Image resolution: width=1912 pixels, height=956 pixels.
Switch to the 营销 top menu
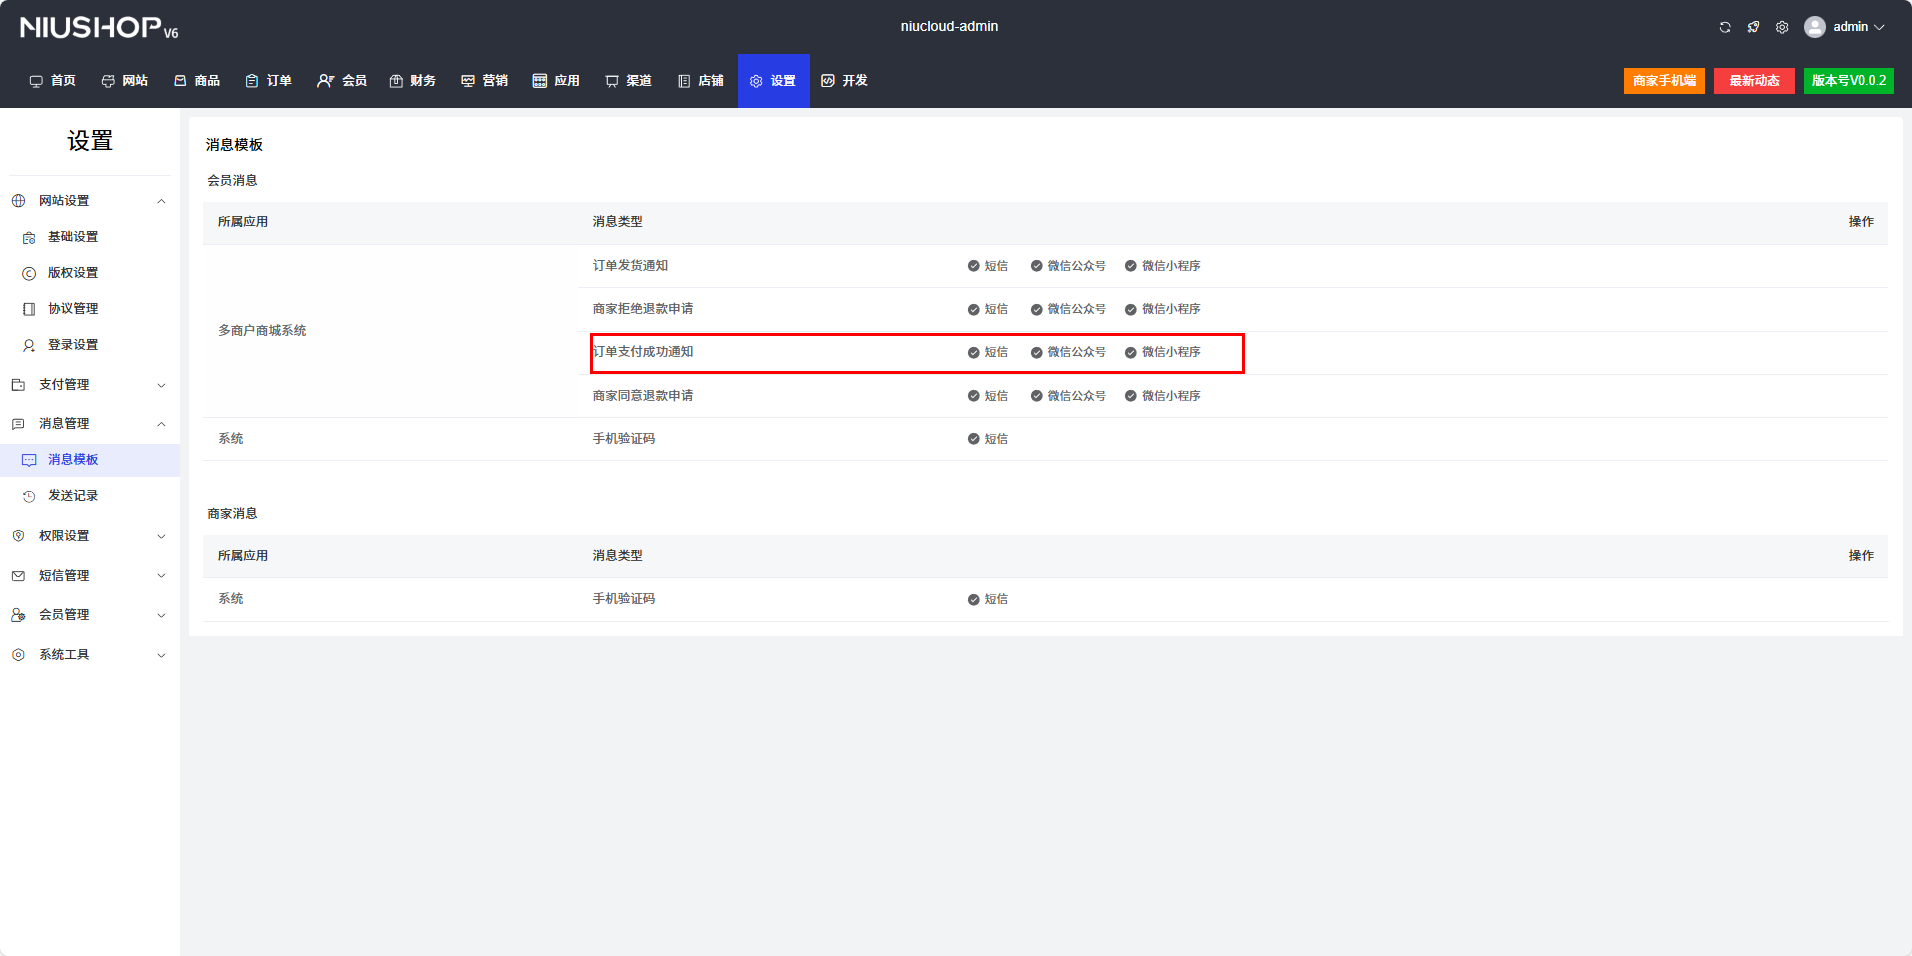click(485, 81)
